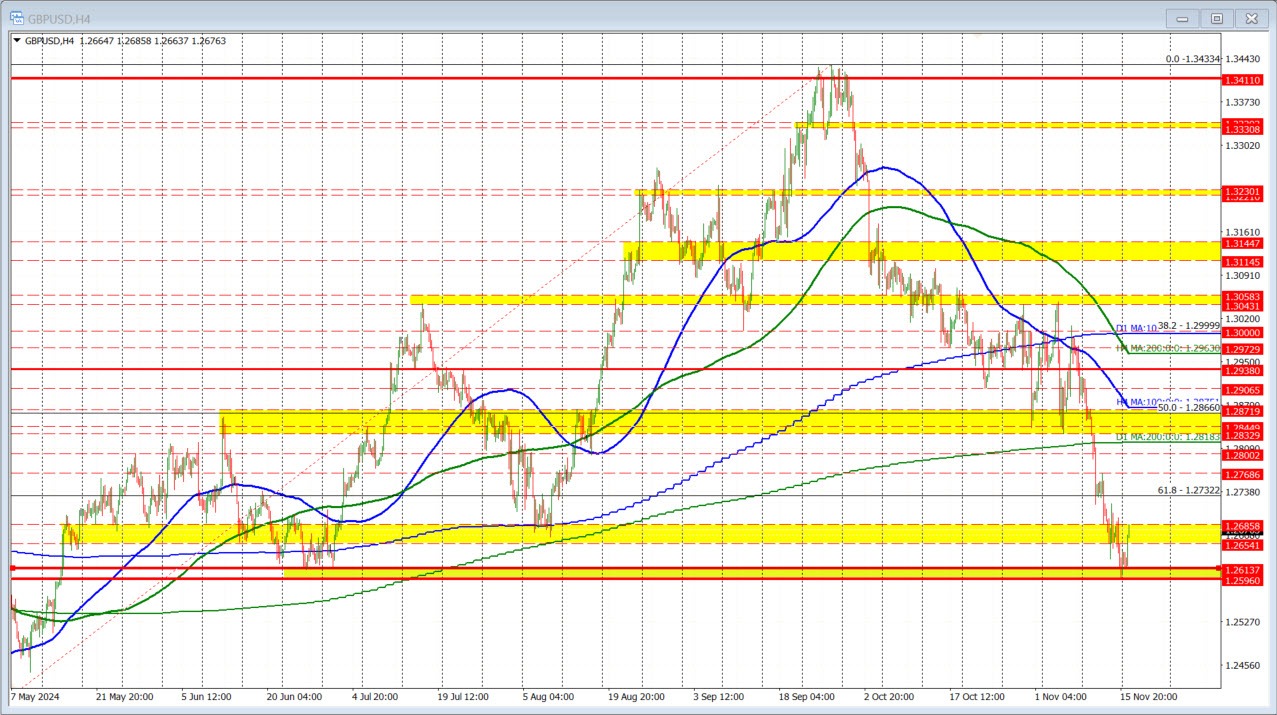Select the red 1.29380 price label
Image resolution: width=1277 pixels, height=715 pixels.
coord(1244,369)
